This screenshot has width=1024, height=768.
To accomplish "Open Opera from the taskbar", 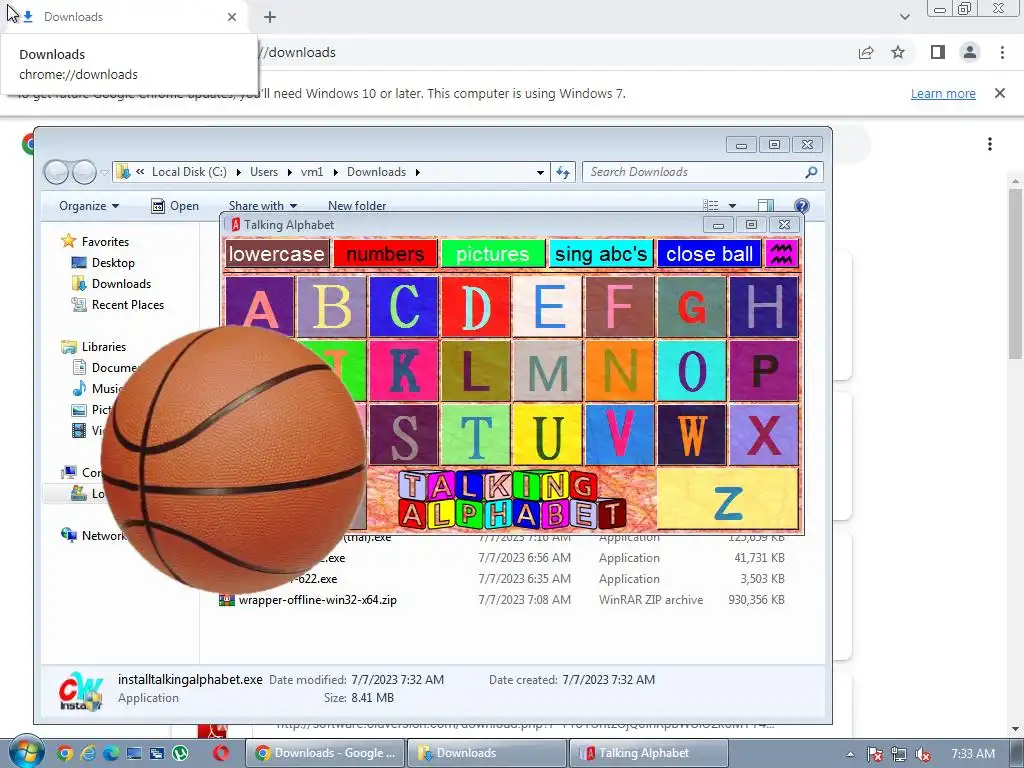I will coord(221,753).
